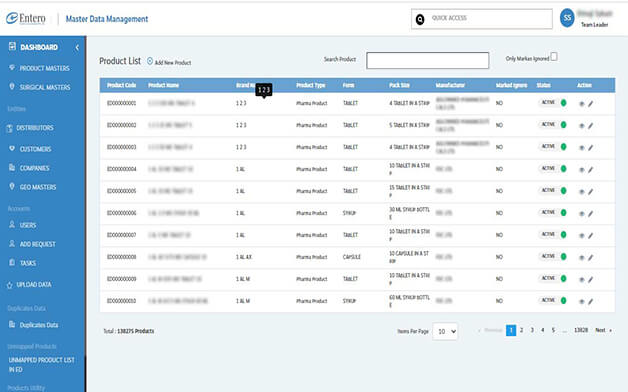Click the CAPSULE form cell

click(x=352, y=257)
